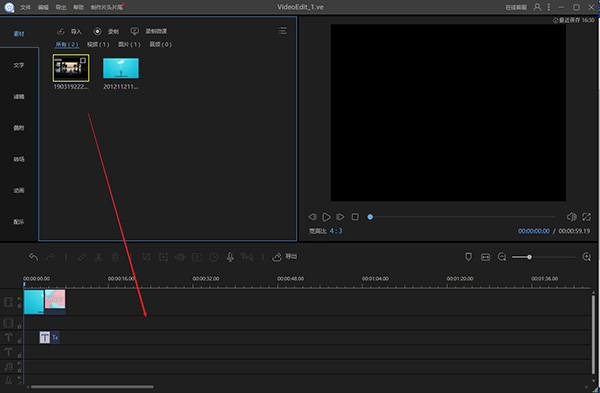Expand the media list view options menu

point(282,31)
